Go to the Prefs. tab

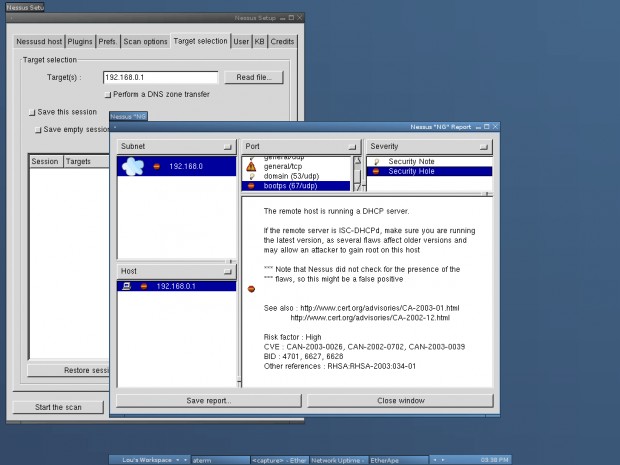pos(108,42)
